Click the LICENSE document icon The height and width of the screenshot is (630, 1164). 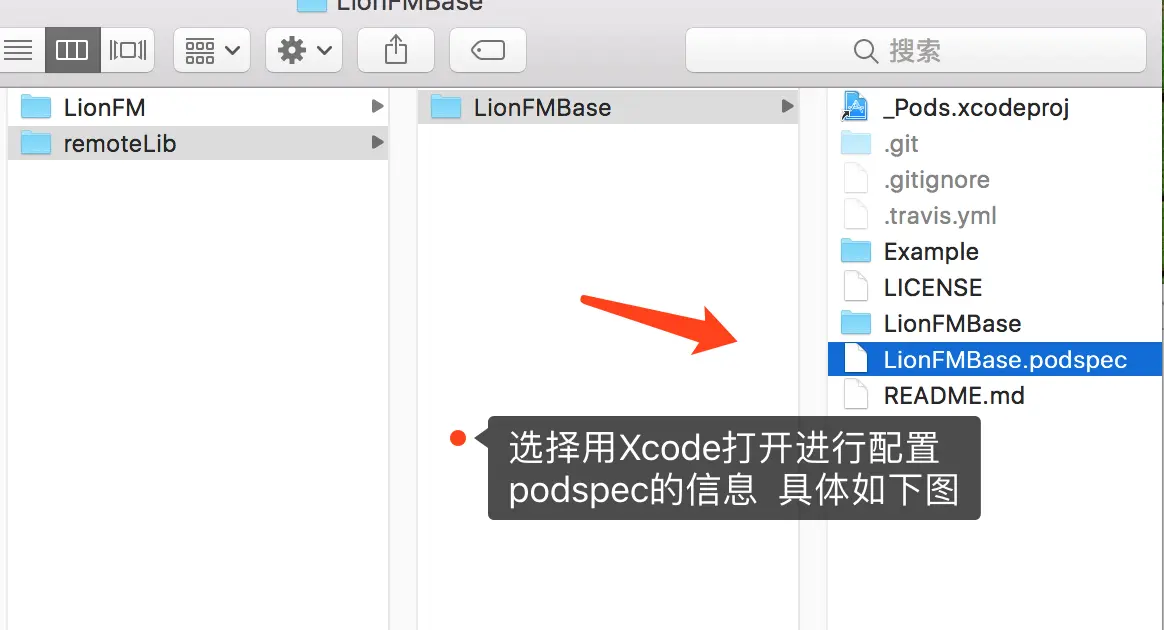click(x=856, y=287)
